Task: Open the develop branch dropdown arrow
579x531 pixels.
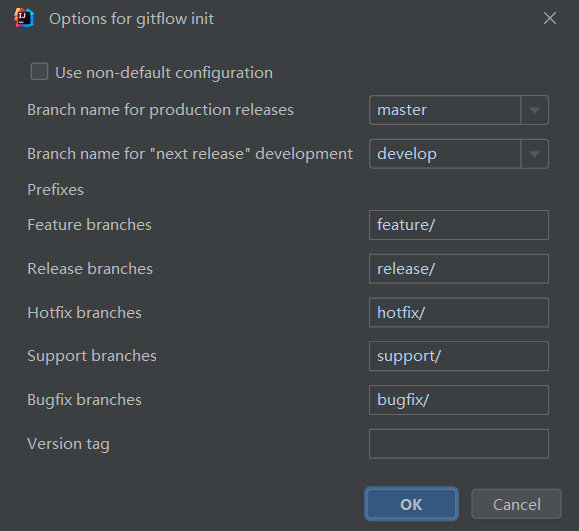Action: click(534, 154)
